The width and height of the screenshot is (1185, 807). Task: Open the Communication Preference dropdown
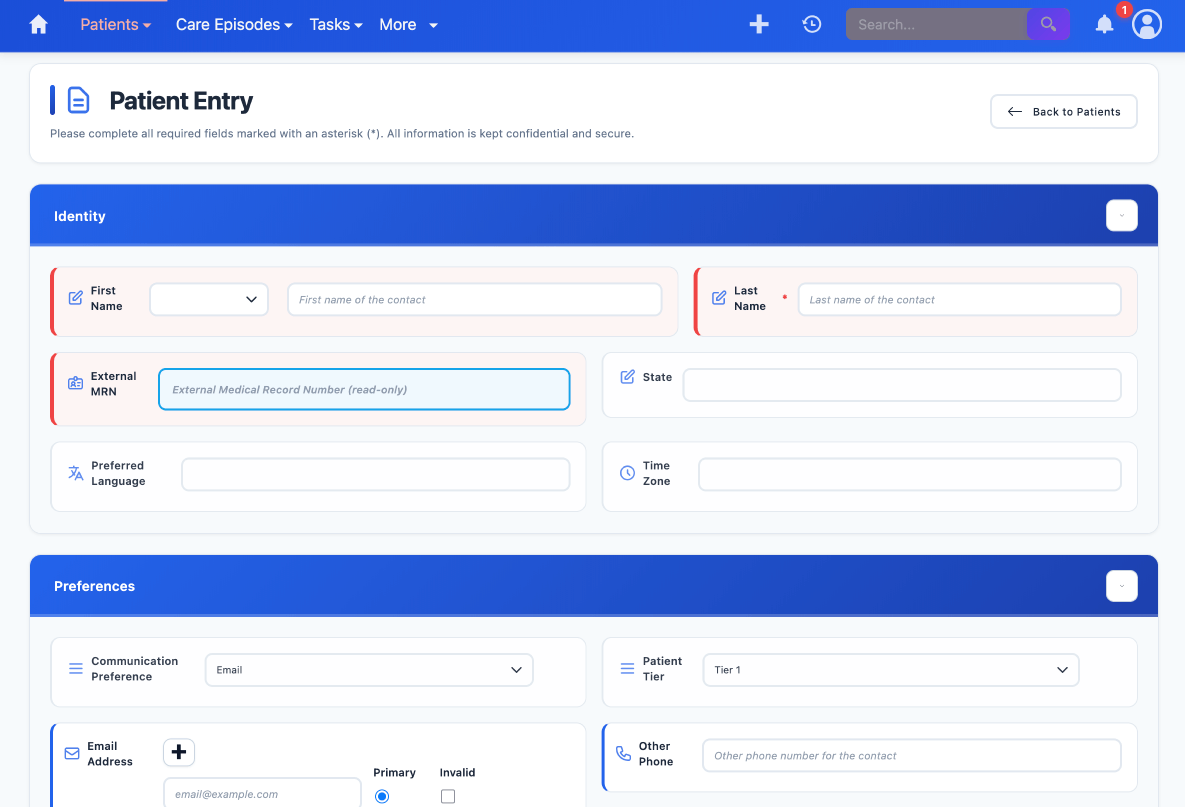(368, 669)
